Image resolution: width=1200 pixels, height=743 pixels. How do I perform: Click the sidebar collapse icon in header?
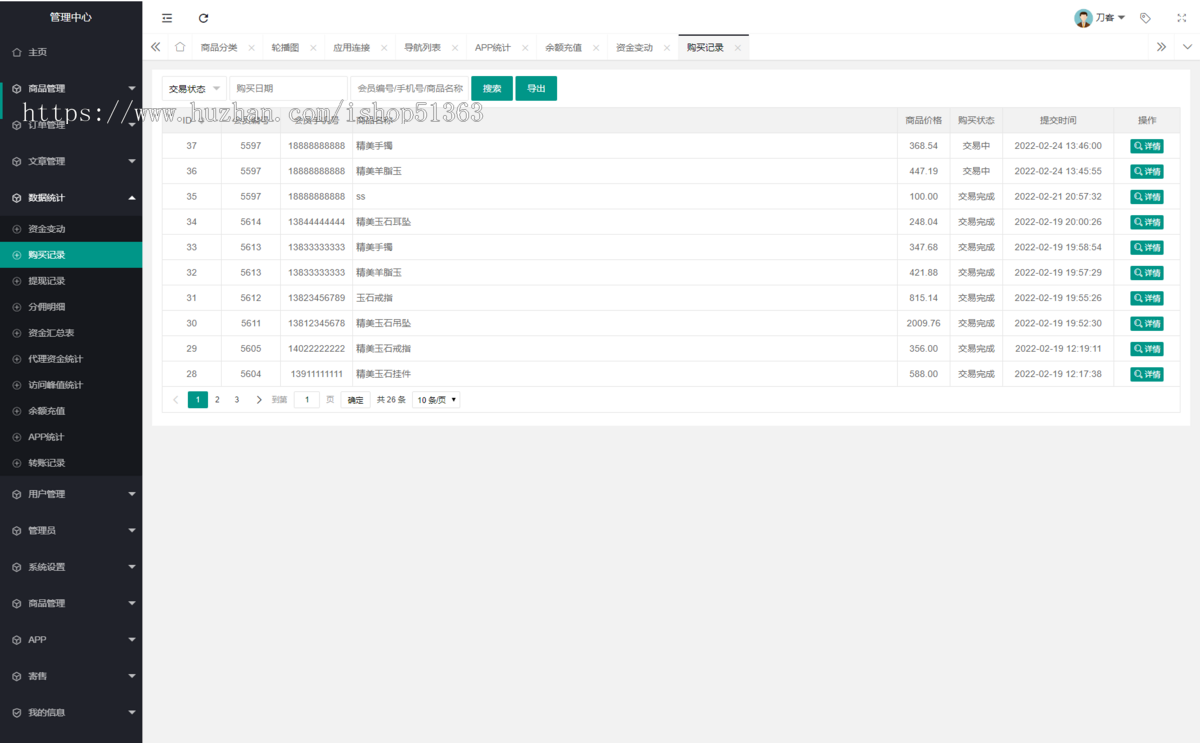click(167, 18)
